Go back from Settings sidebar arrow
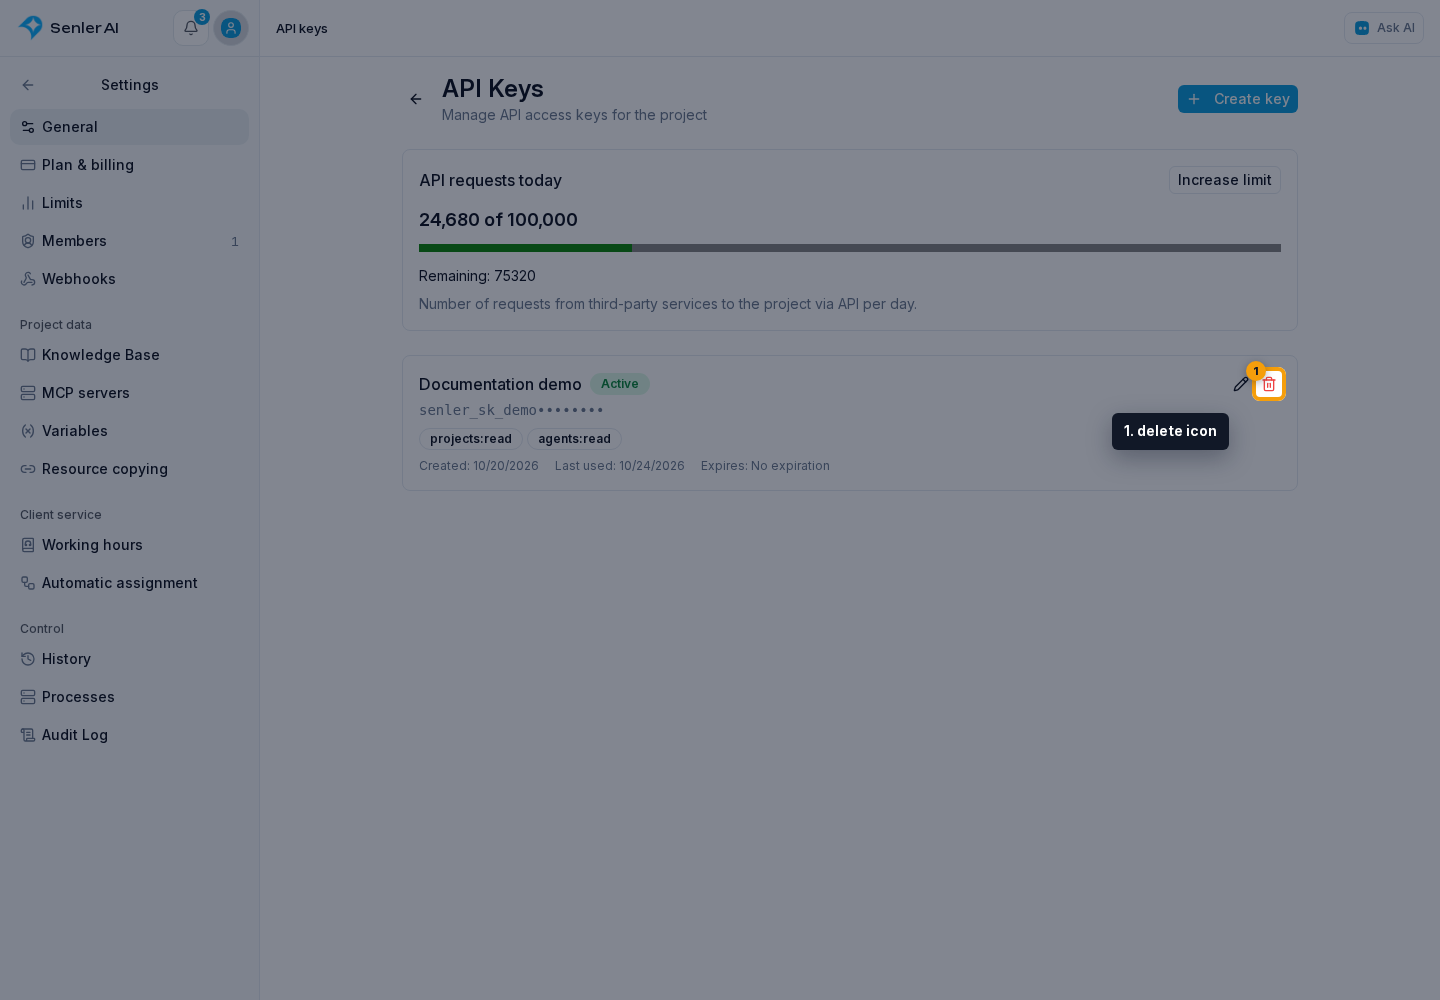The width and height of the screenshot is (1440, 1000). coord(28,85)
